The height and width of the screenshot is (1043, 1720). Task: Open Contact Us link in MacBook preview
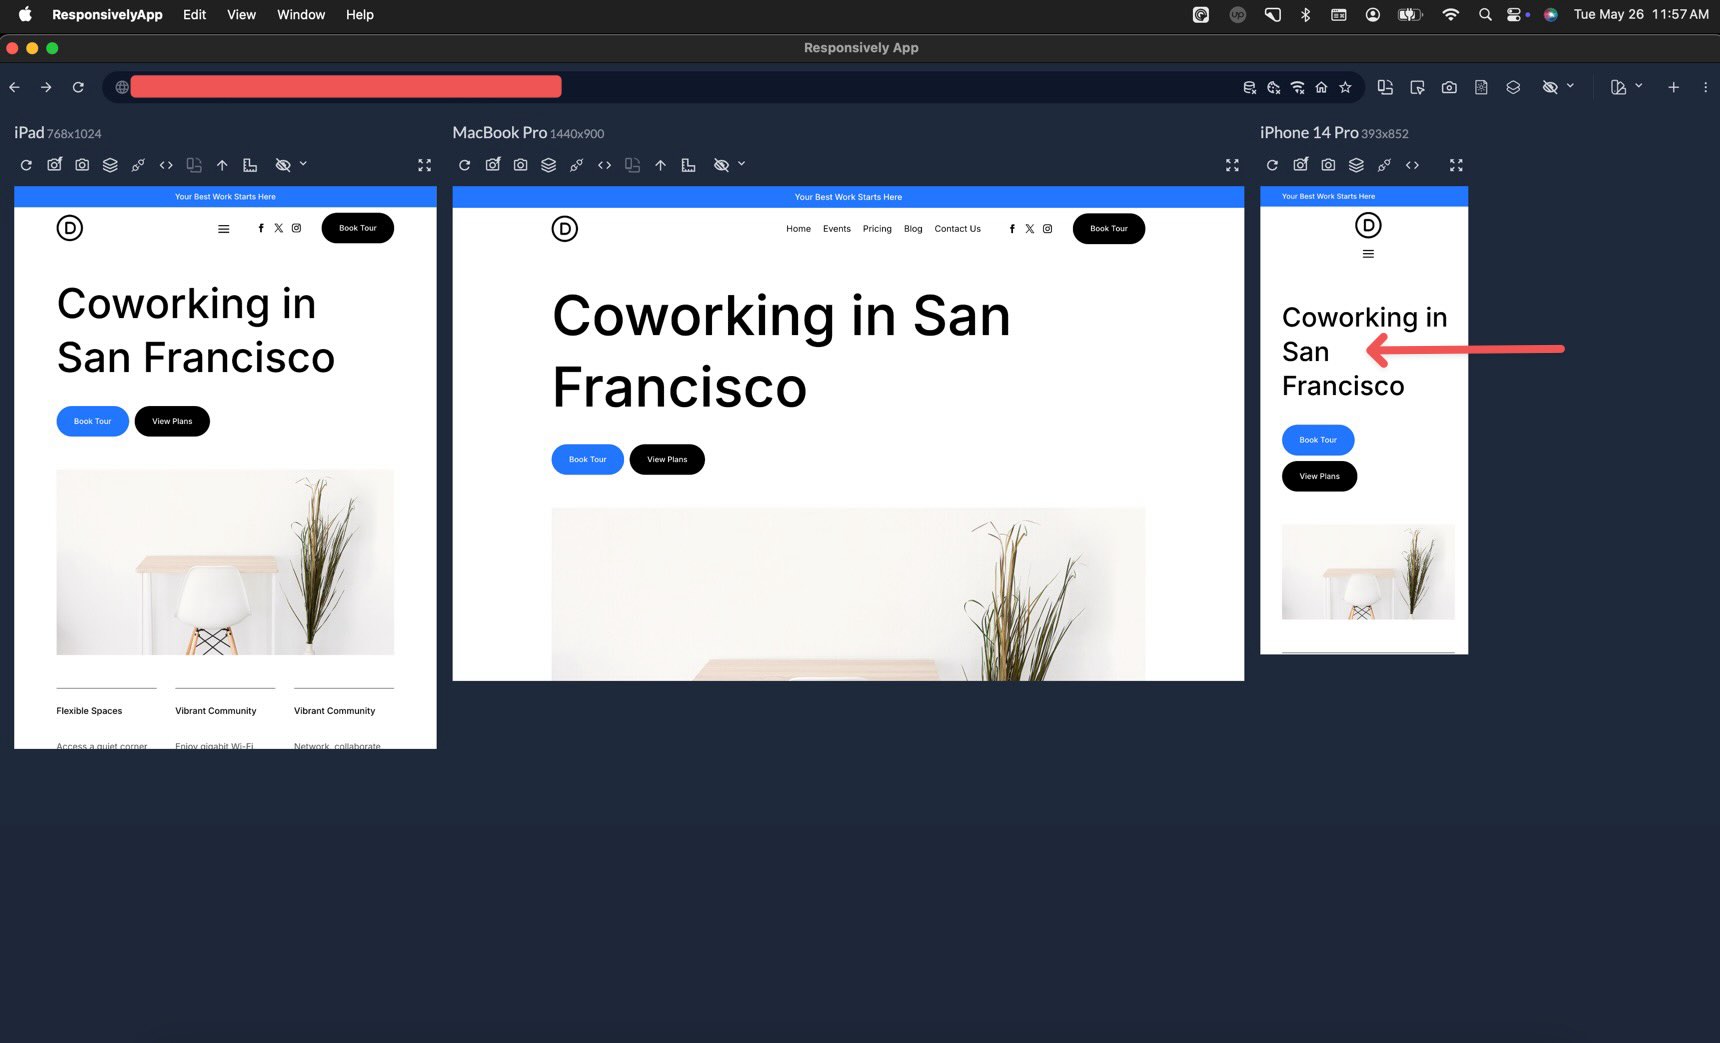[x=957, y=229]
